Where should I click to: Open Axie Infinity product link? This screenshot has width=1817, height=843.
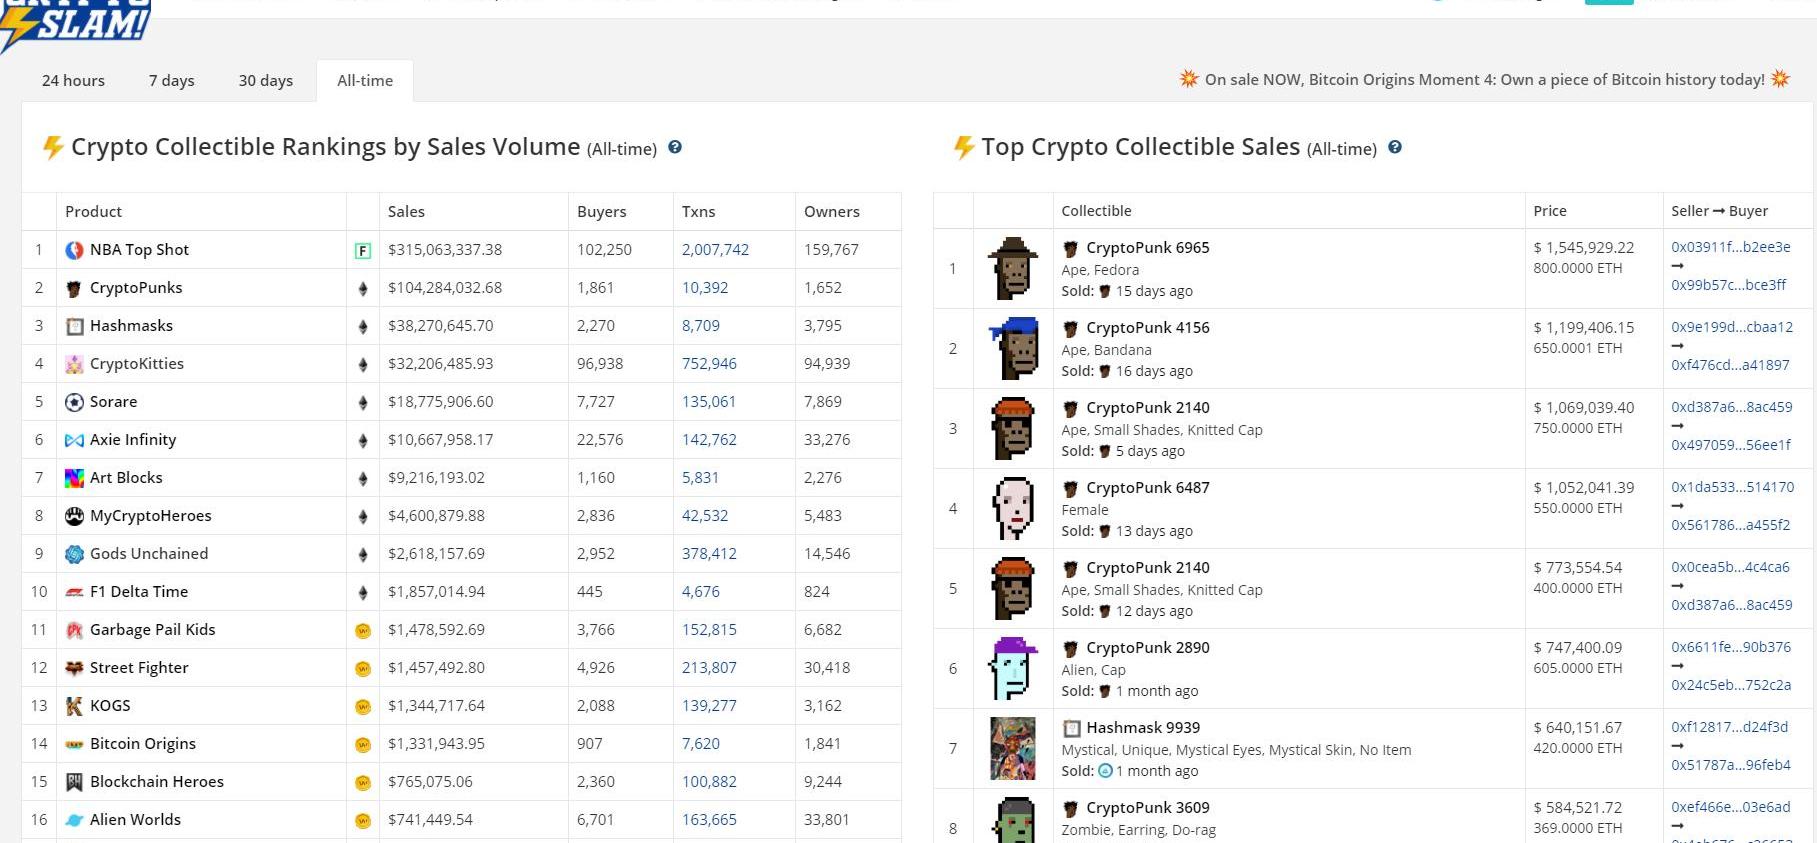coord(133,440)
